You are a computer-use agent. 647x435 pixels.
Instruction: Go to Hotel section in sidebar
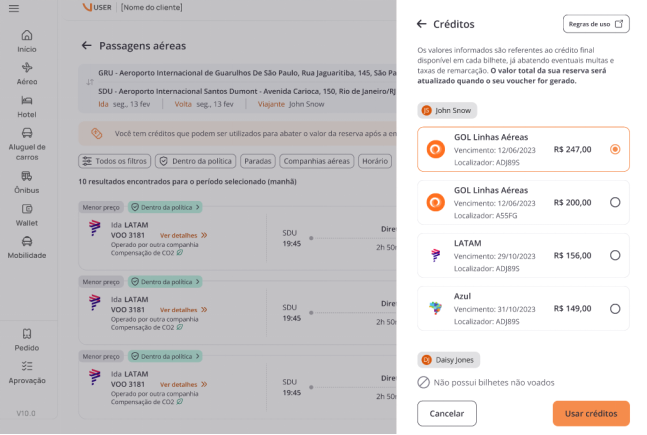27,106
